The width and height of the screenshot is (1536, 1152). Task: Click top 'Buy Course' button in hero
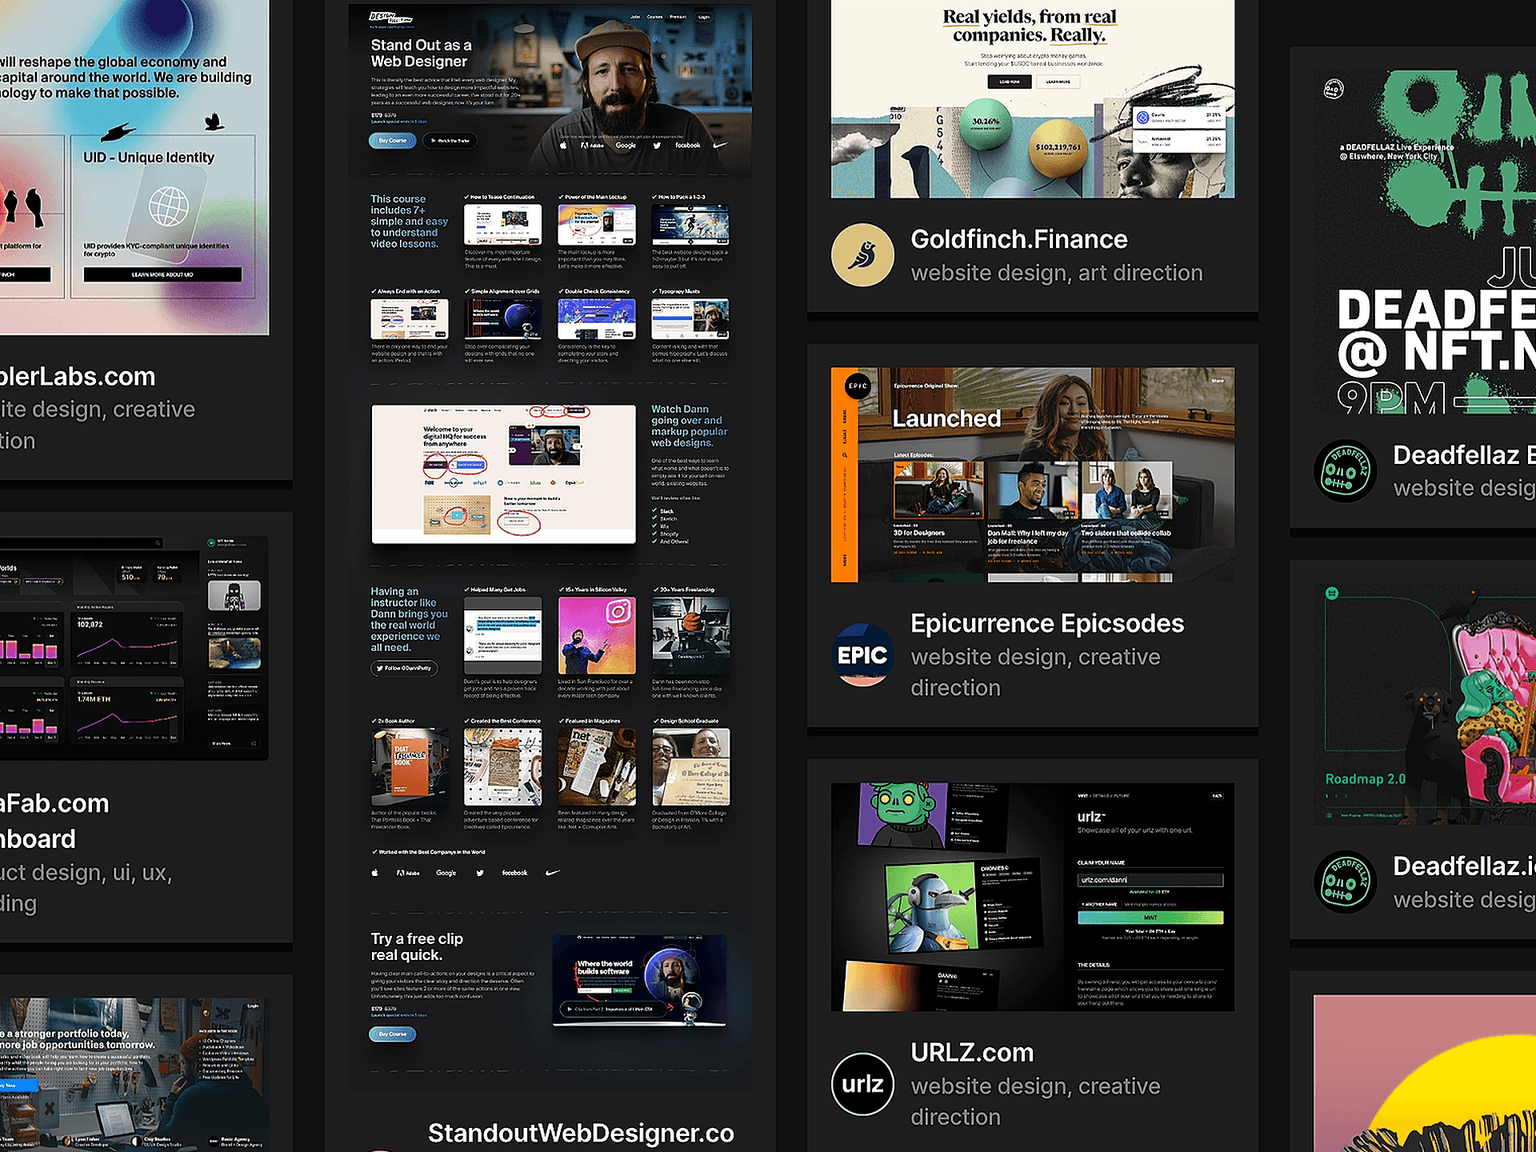[x=392, y=141]
